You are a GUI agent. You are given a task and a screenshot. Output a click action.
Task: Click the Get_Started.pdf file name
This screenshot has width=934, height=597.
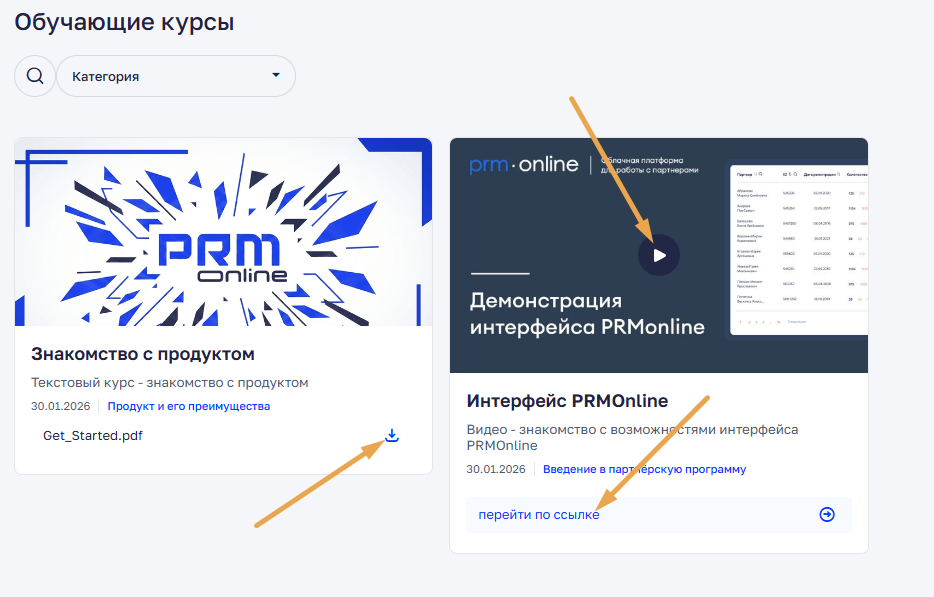tap(91, 436)
